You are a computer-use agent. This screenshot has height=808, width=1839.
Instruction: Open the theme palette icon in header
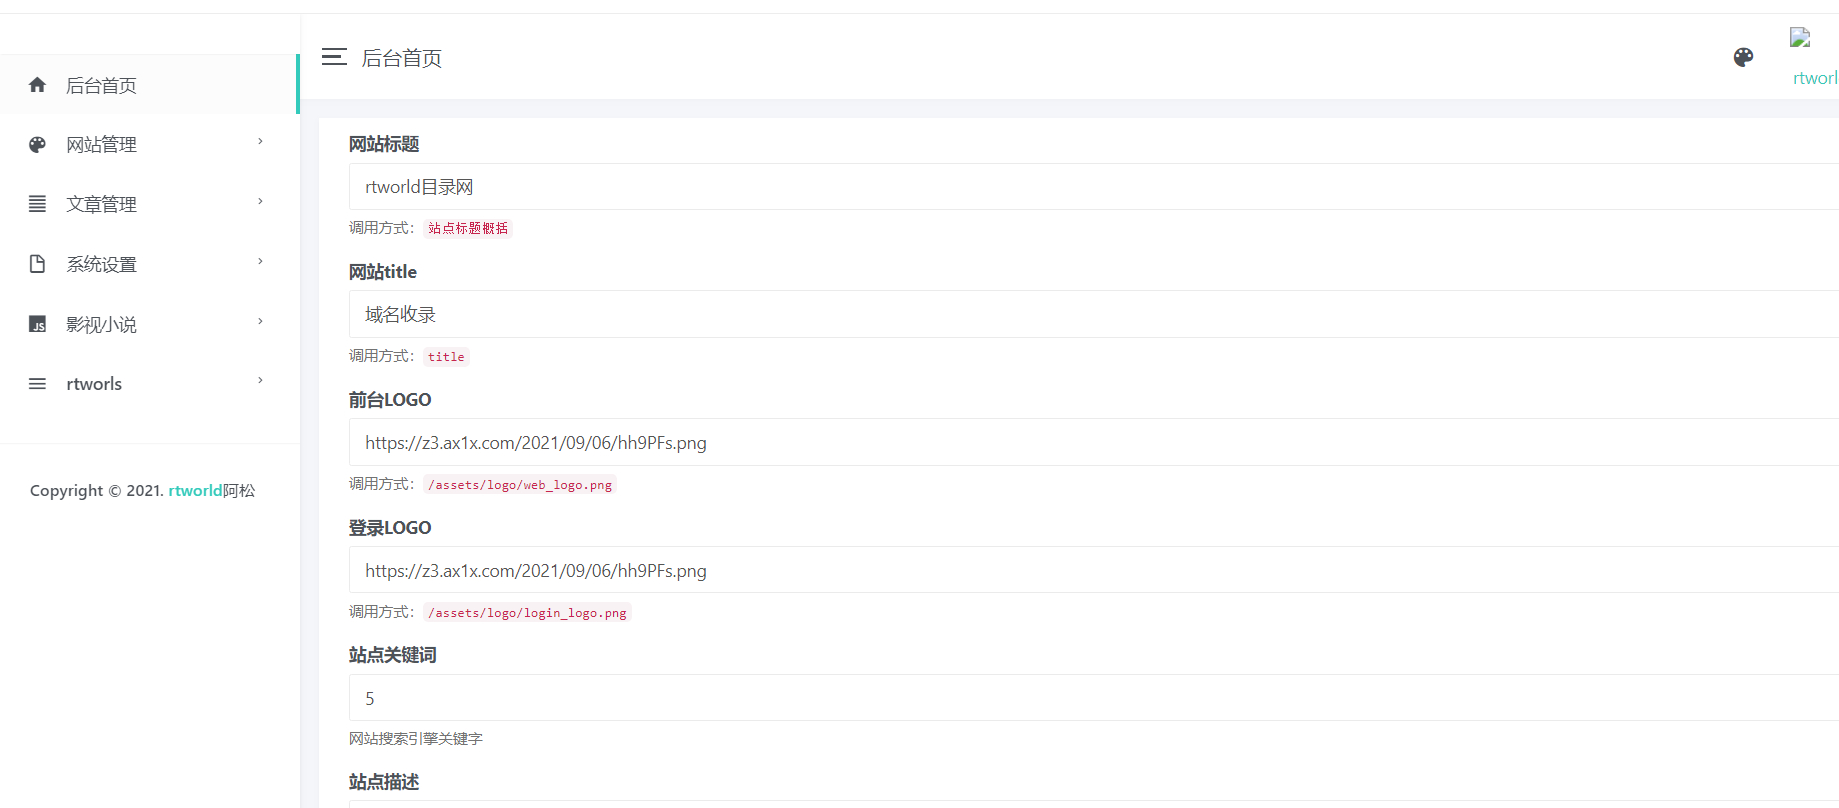1743,57
